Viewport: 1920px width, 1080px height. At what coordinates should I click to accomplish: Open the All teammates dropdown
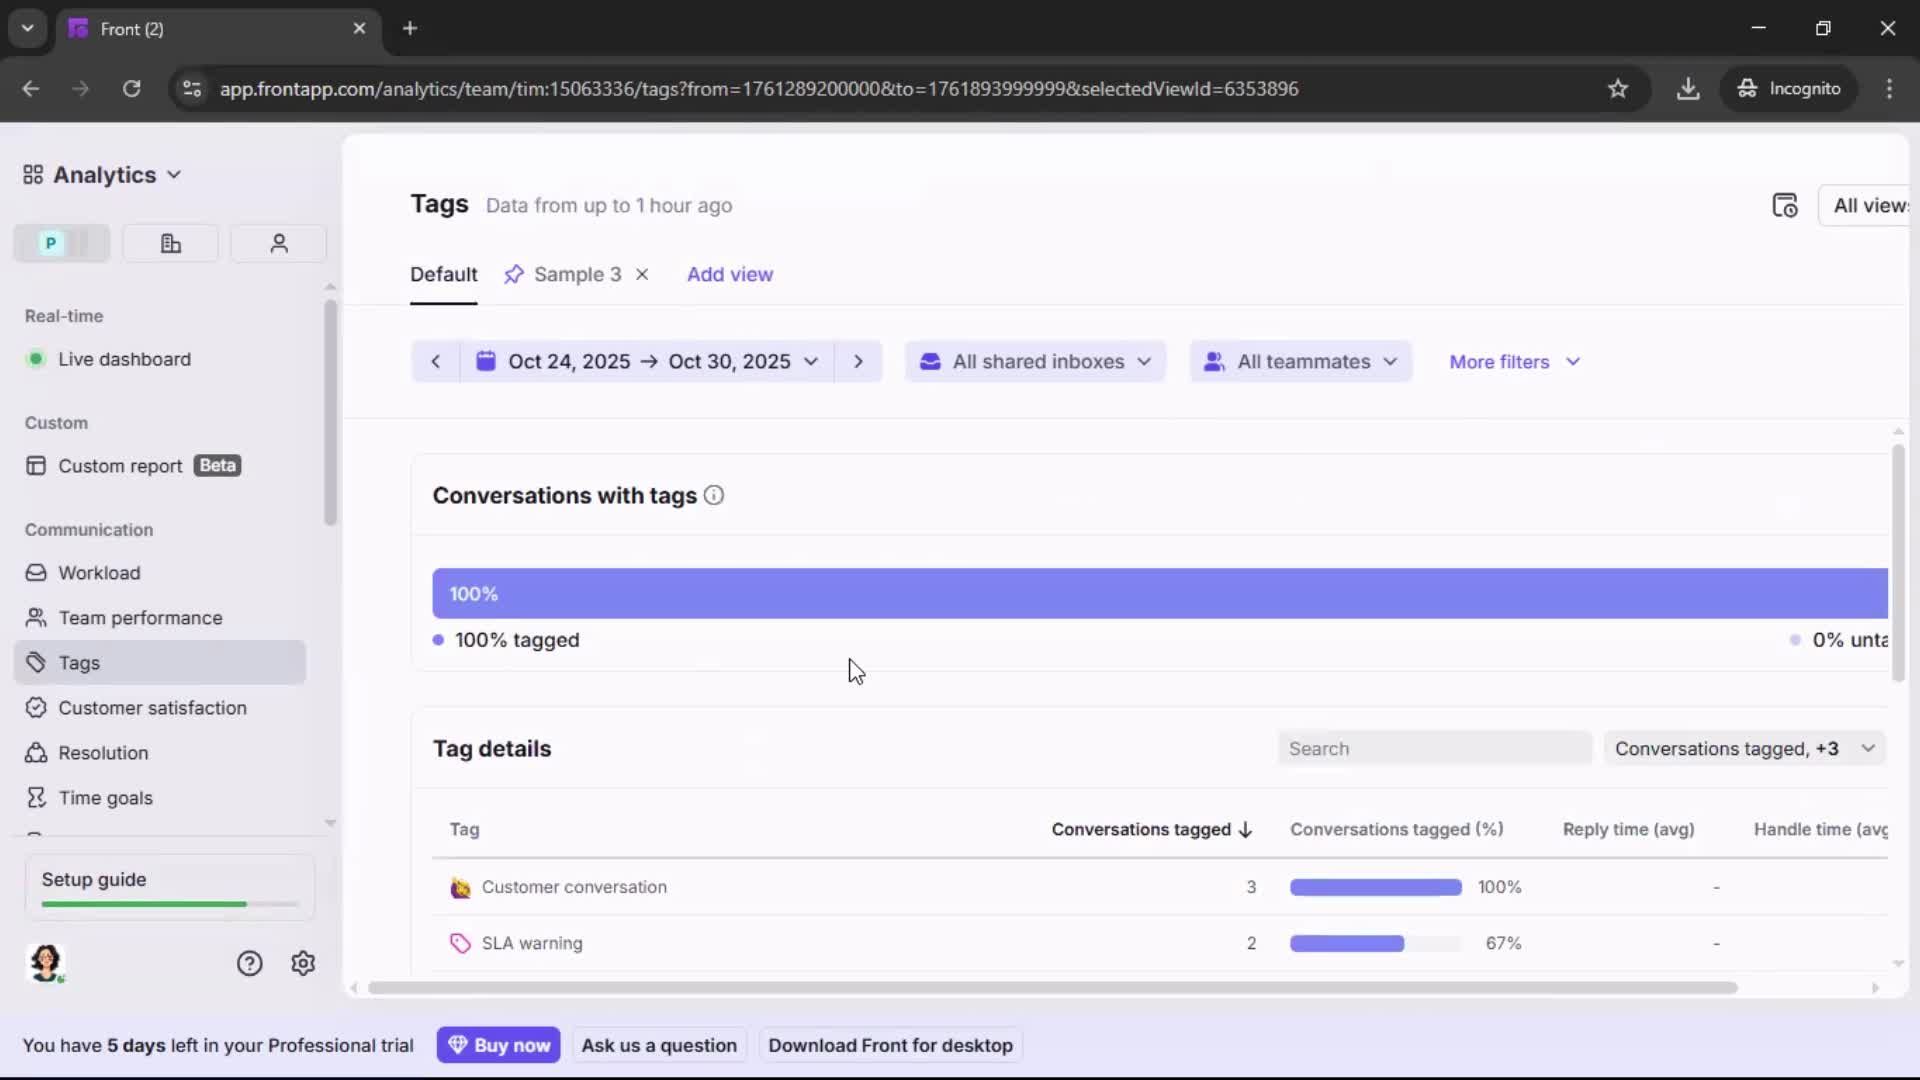[1300, 361]
